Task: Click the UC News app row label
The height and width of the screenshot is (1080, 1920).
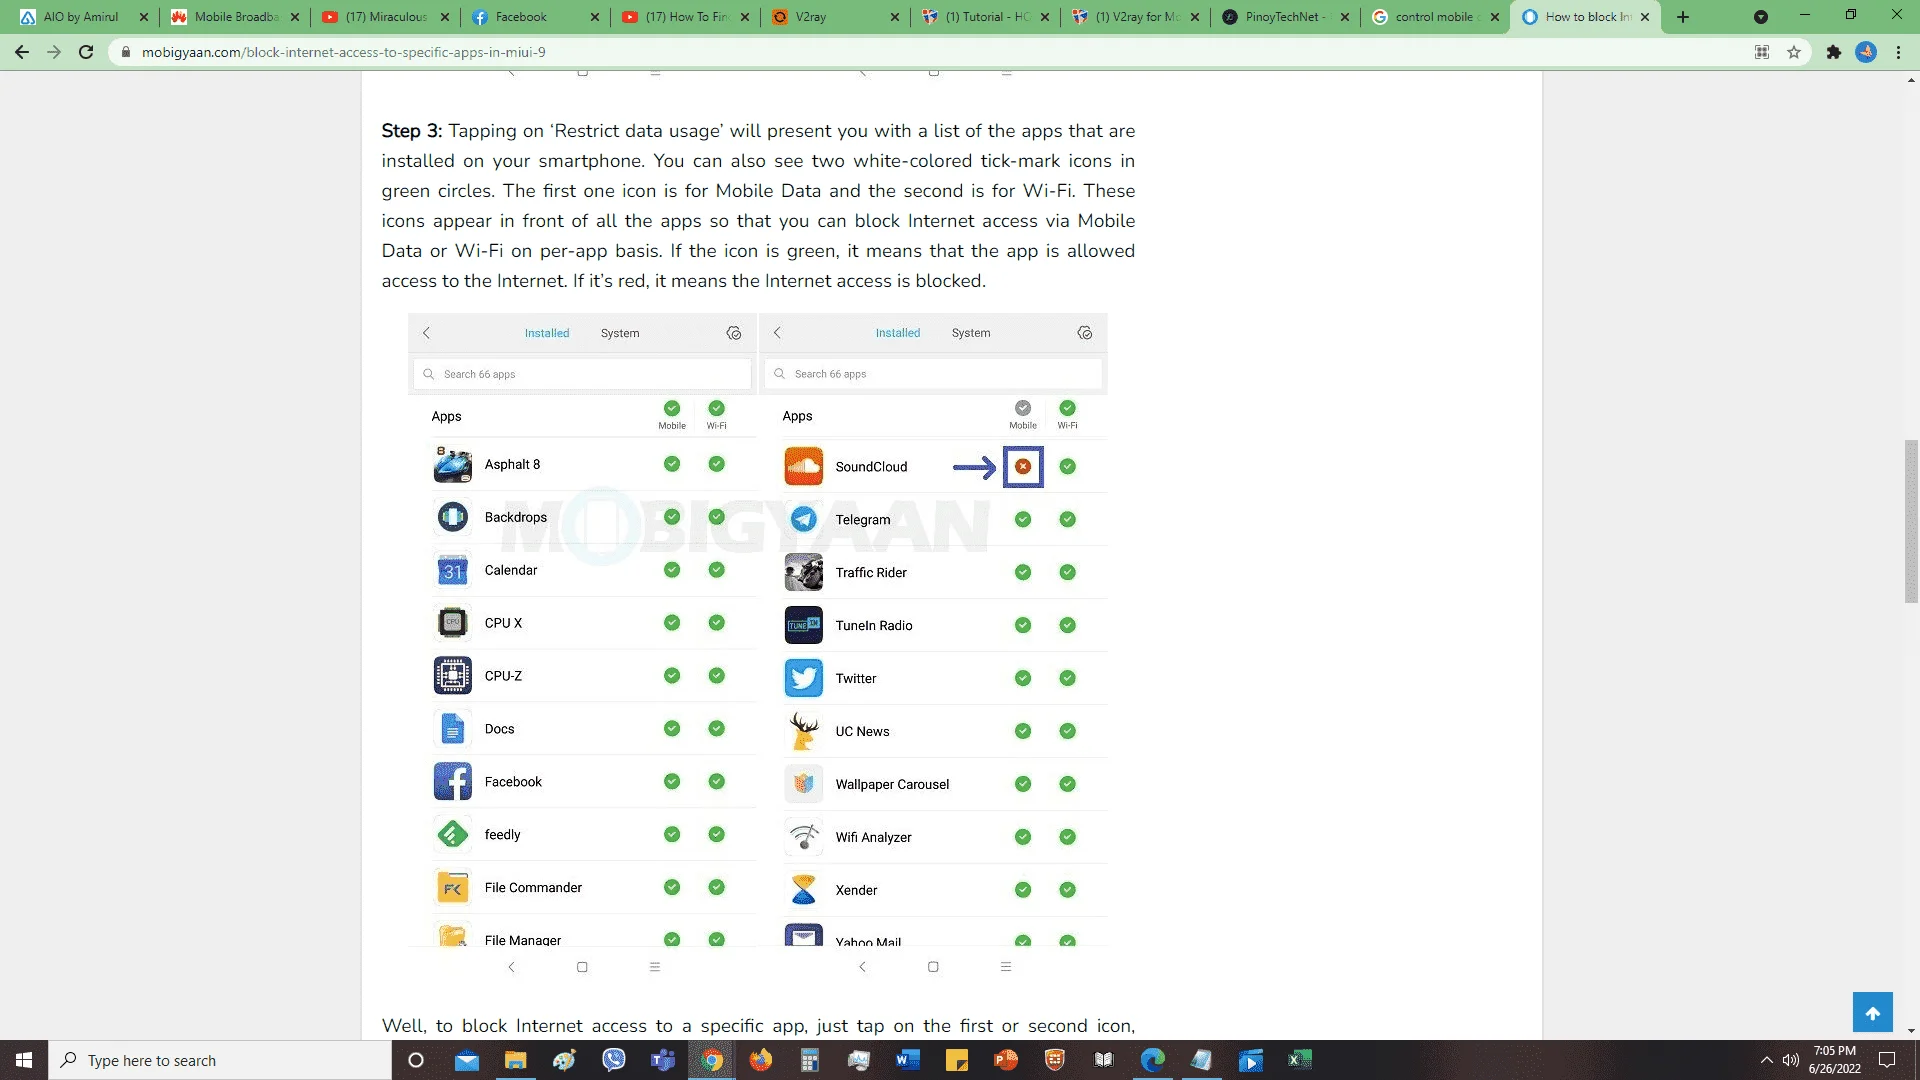Action: point(862,731)
